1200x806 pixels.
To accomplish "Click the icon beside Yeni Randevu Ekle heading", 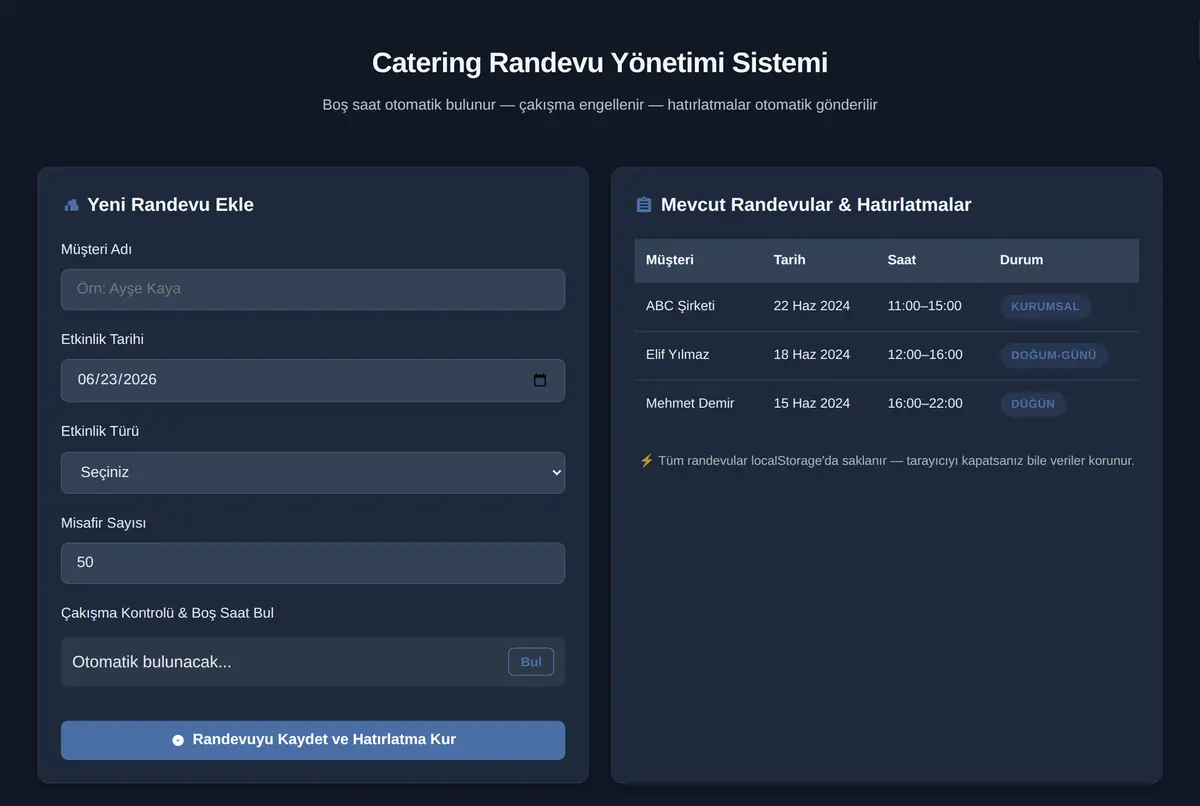I will [x=71, y=205].
